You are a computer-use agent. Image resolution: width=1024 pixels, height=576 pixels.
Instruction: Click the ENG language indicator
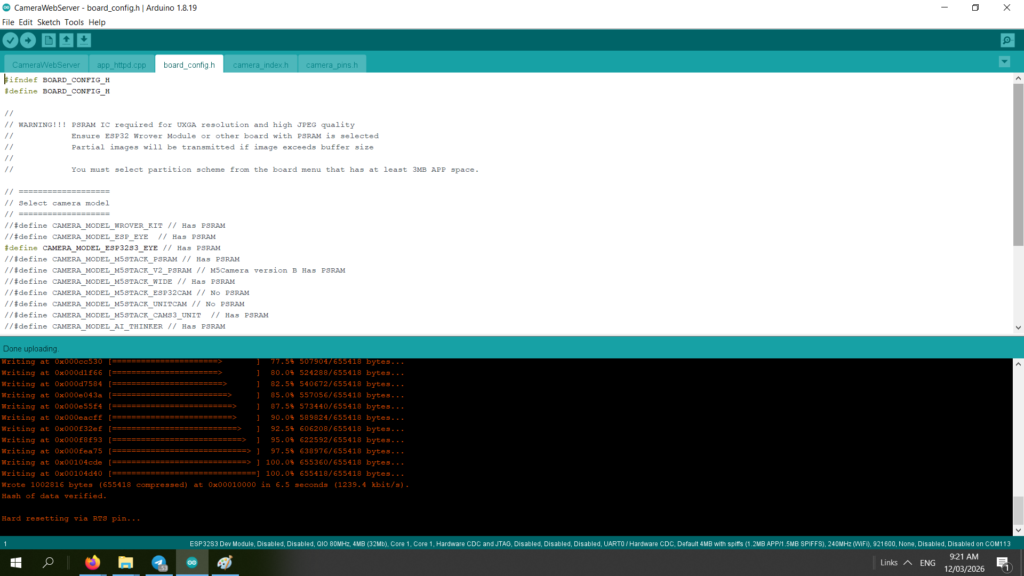(928, 563)
